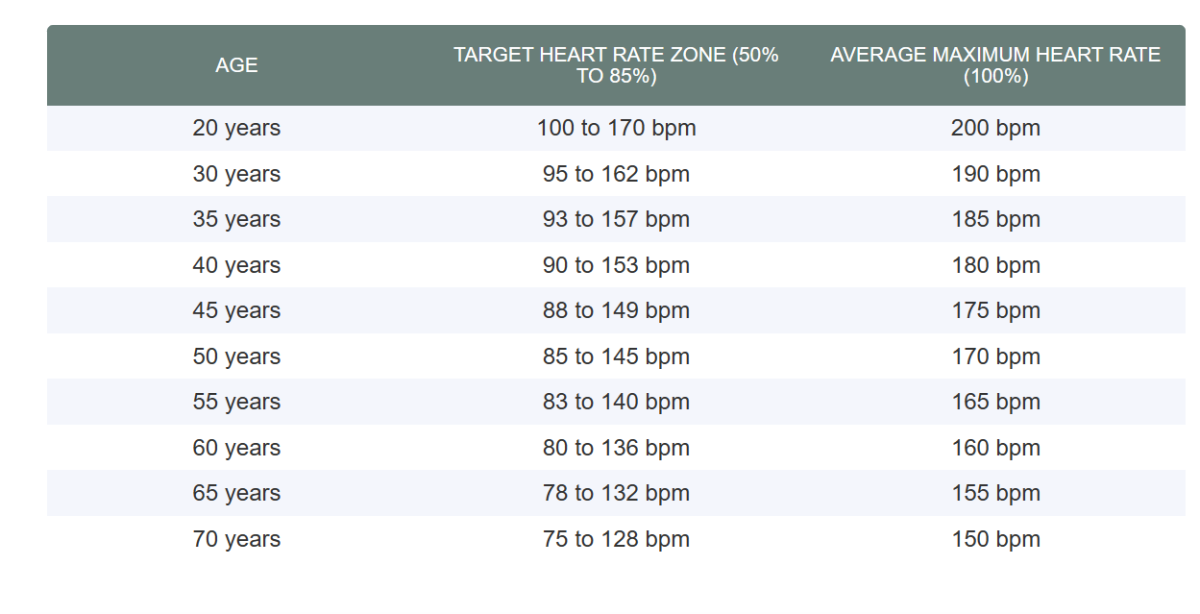The width and height of the screenshot is (1200, 614).
Task: Click the "88 to 149 bpm" cell
Action: 616,311
